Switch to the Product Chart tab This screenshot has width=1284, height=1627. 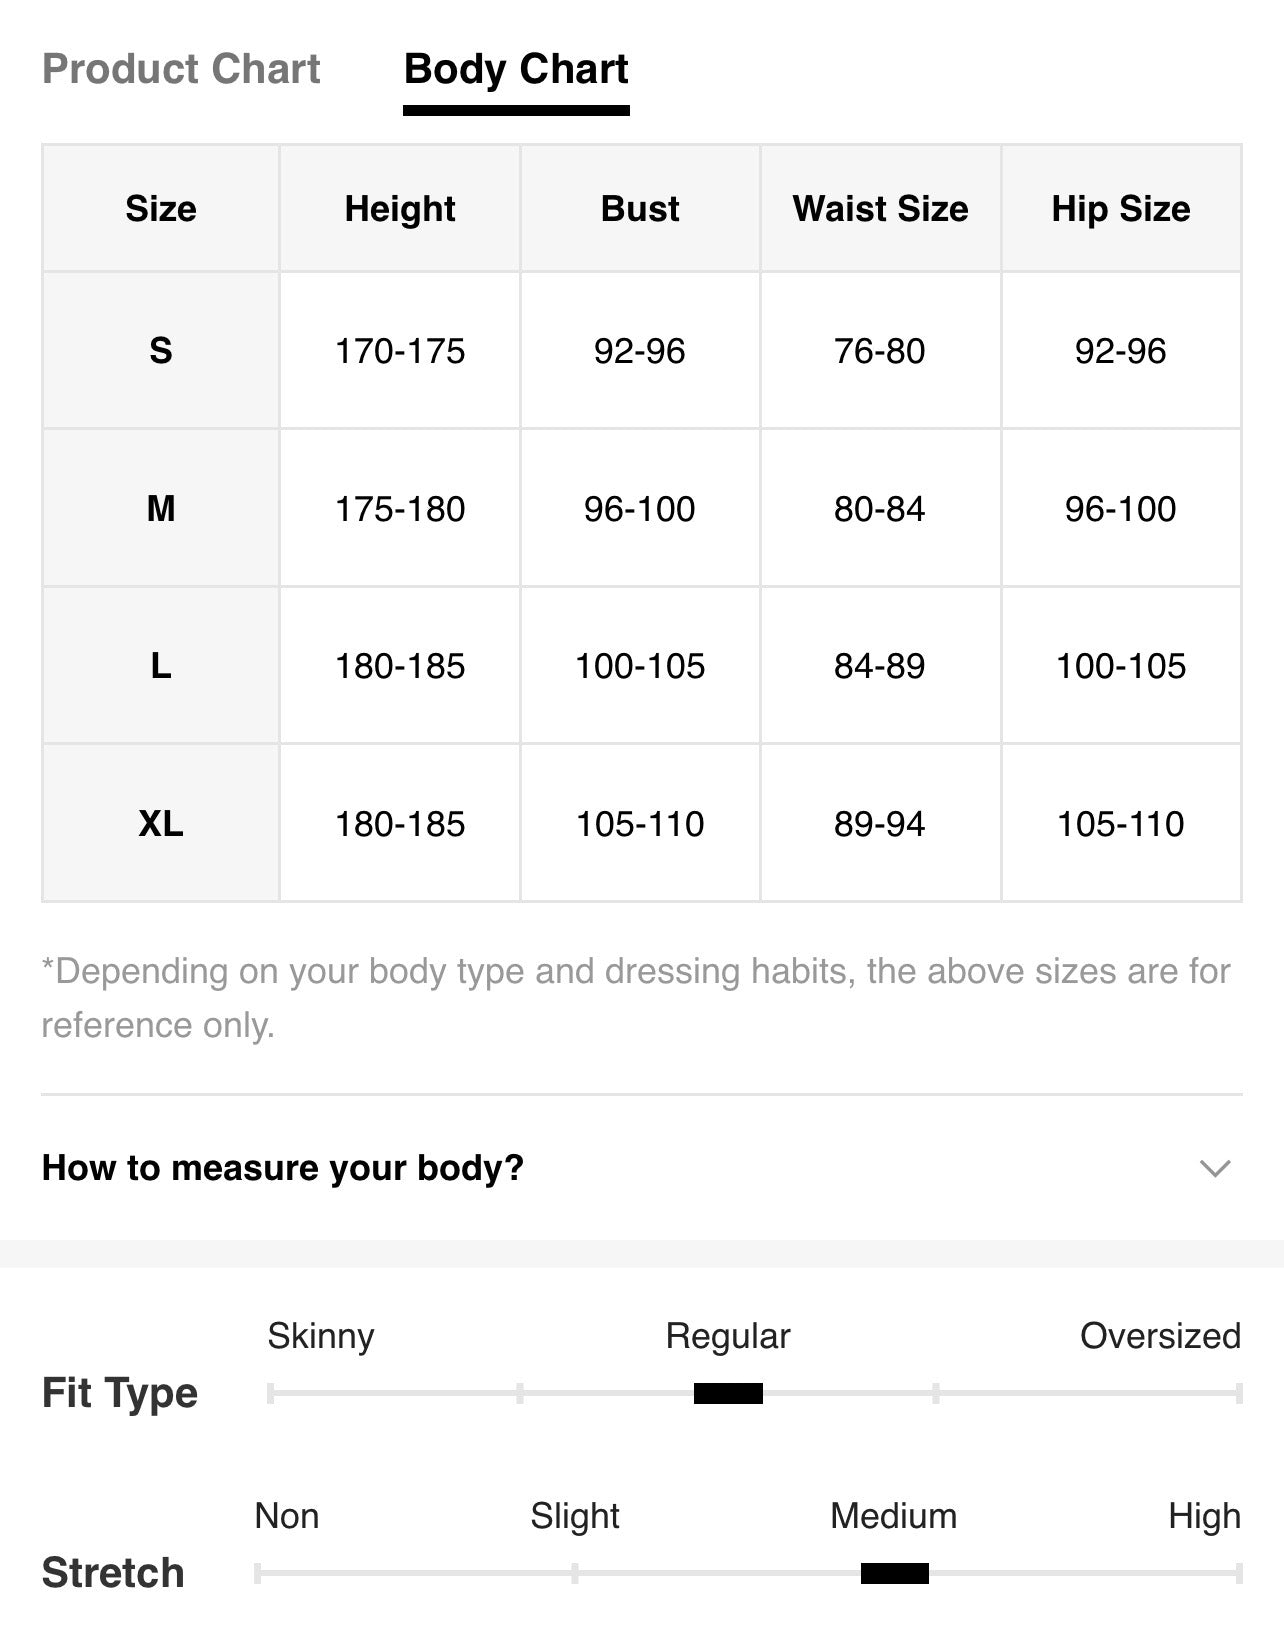coord(181,69)
